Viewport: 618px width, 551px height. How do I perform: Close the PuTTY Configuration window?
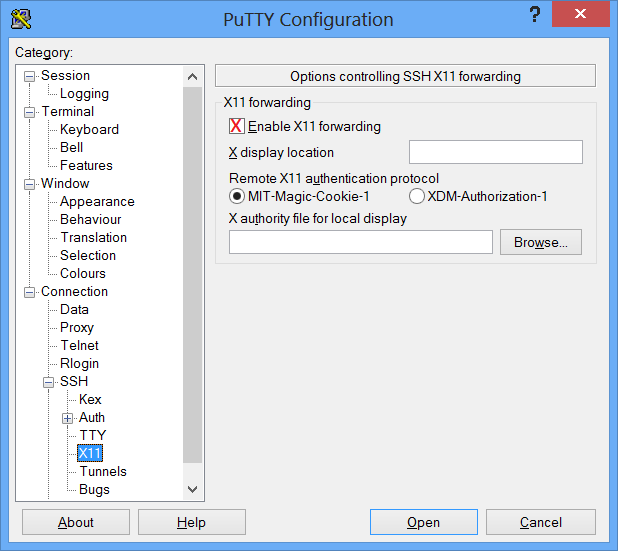[x=580, y=14]
